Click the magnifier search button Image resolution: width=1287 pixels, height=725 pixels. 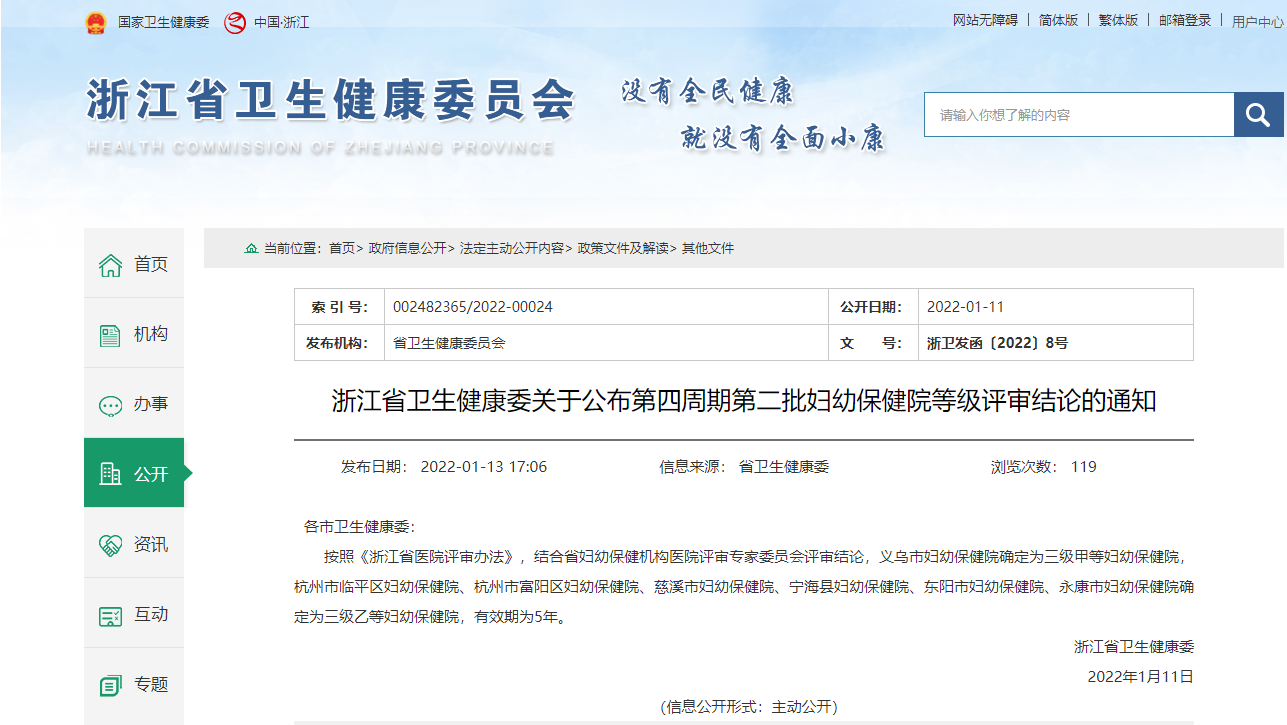(x=1258, y=115)
